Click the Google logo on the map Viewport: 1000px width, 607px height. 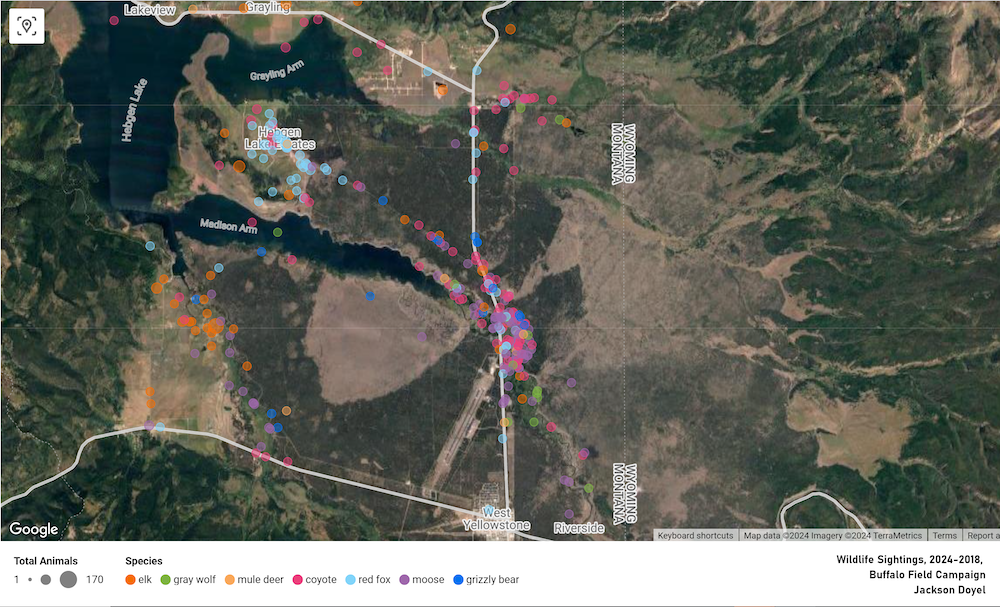34,529
